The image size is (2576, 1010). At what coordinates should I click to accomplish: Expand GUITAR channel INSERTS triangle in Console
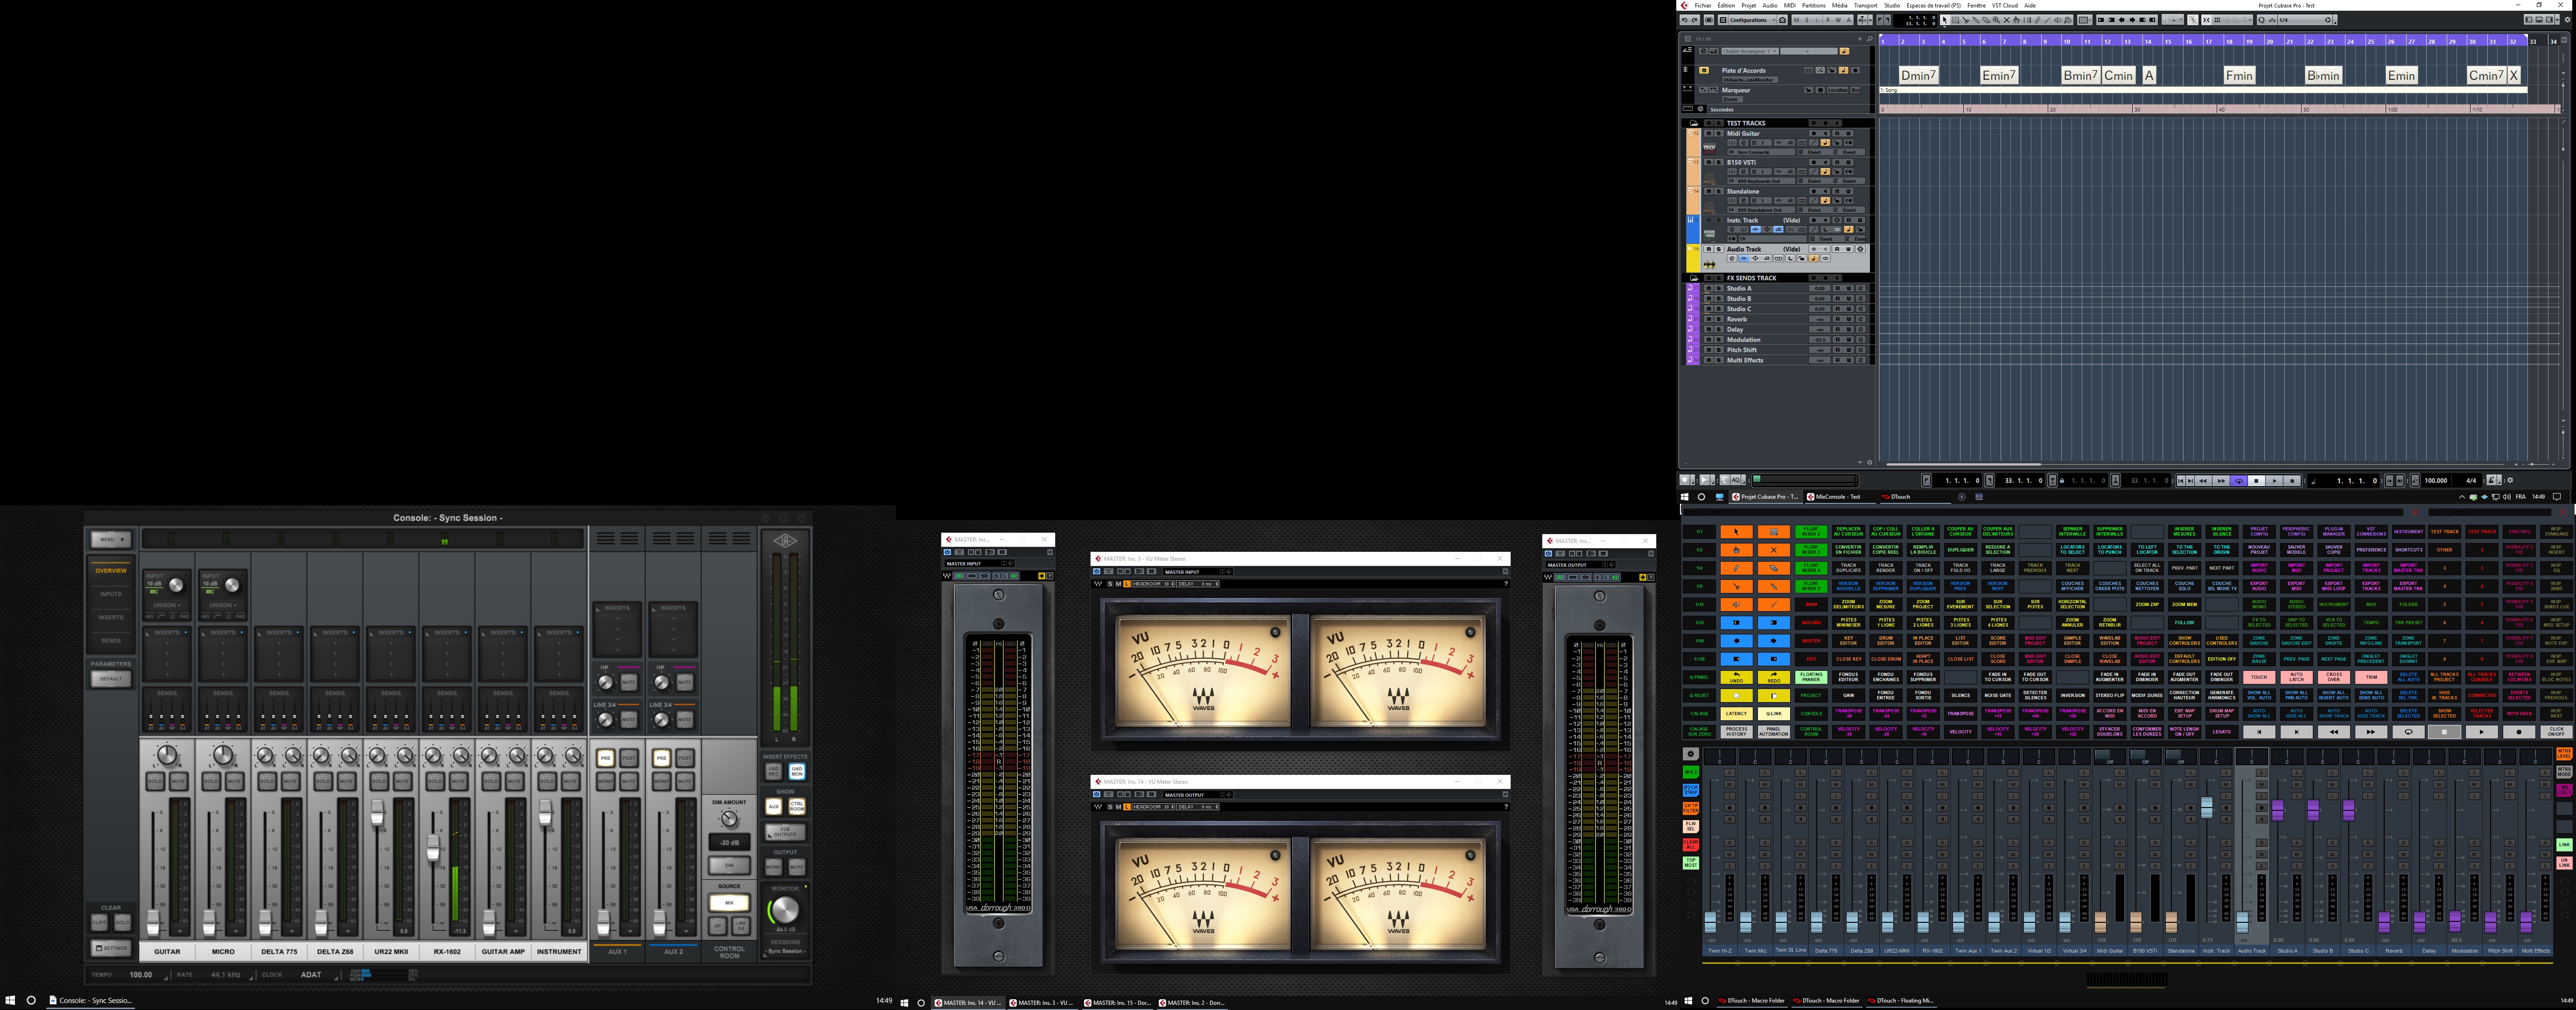(x=148, y=634)
